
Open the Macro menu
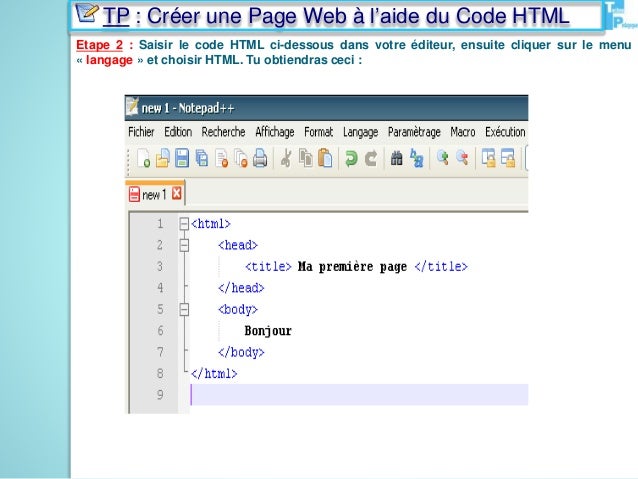pyautogui.click(x=463, y=132)
